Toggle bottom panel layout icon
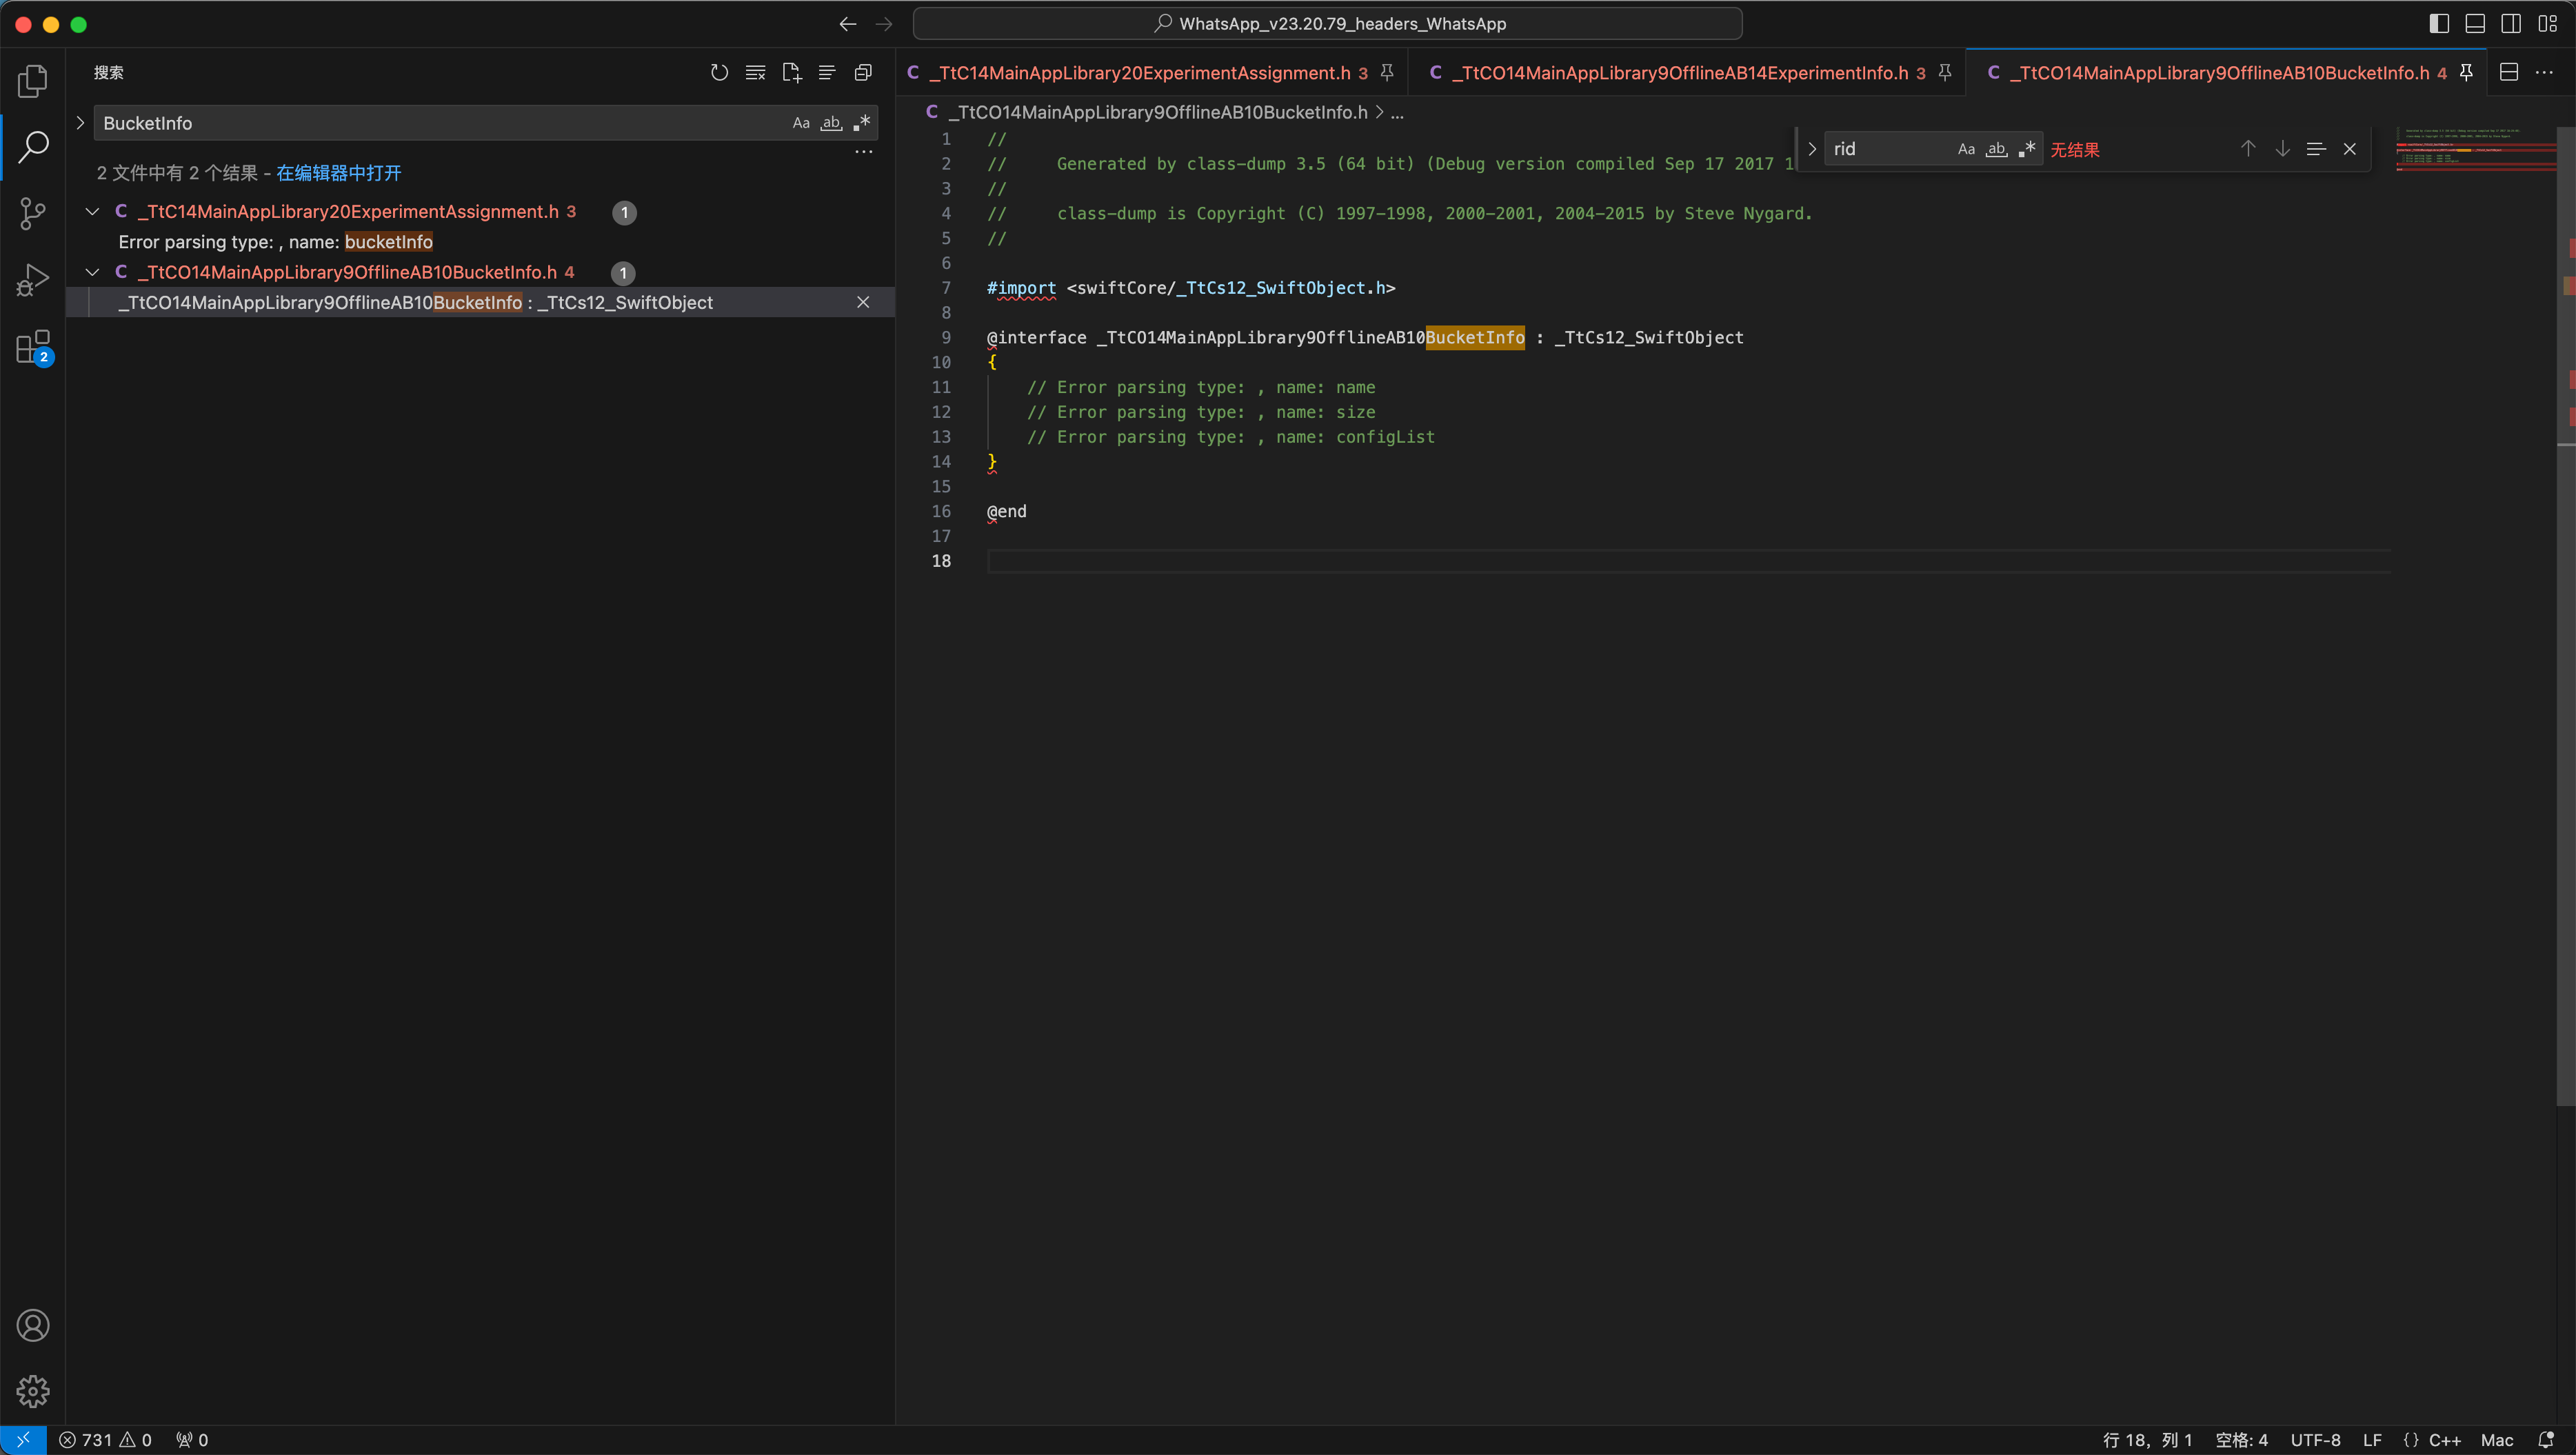Image resolution: width=2576 pixels, height=1455 pixels. 2475,24
